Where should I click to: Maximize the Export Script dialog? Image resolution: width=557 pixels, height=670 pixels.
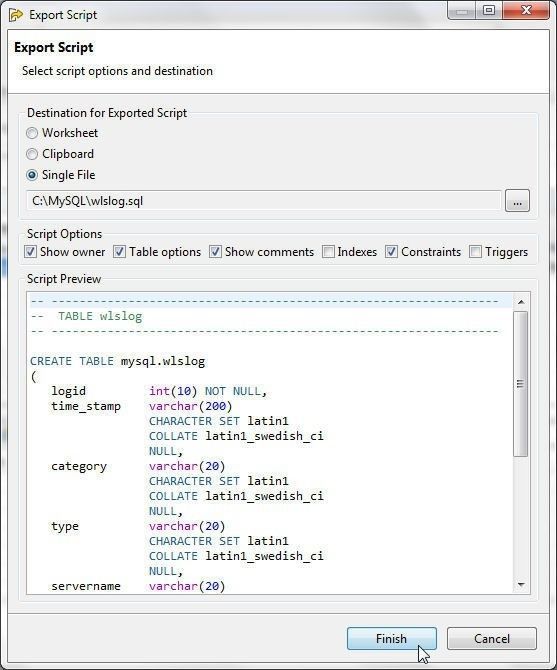[x=489, y=10]
